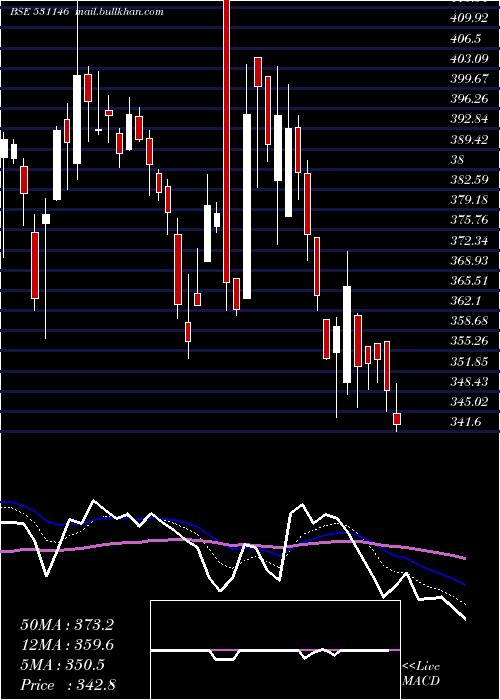Select the 351.85 axis value
Viewport: 500px width, 700px height.
(469, 362)
